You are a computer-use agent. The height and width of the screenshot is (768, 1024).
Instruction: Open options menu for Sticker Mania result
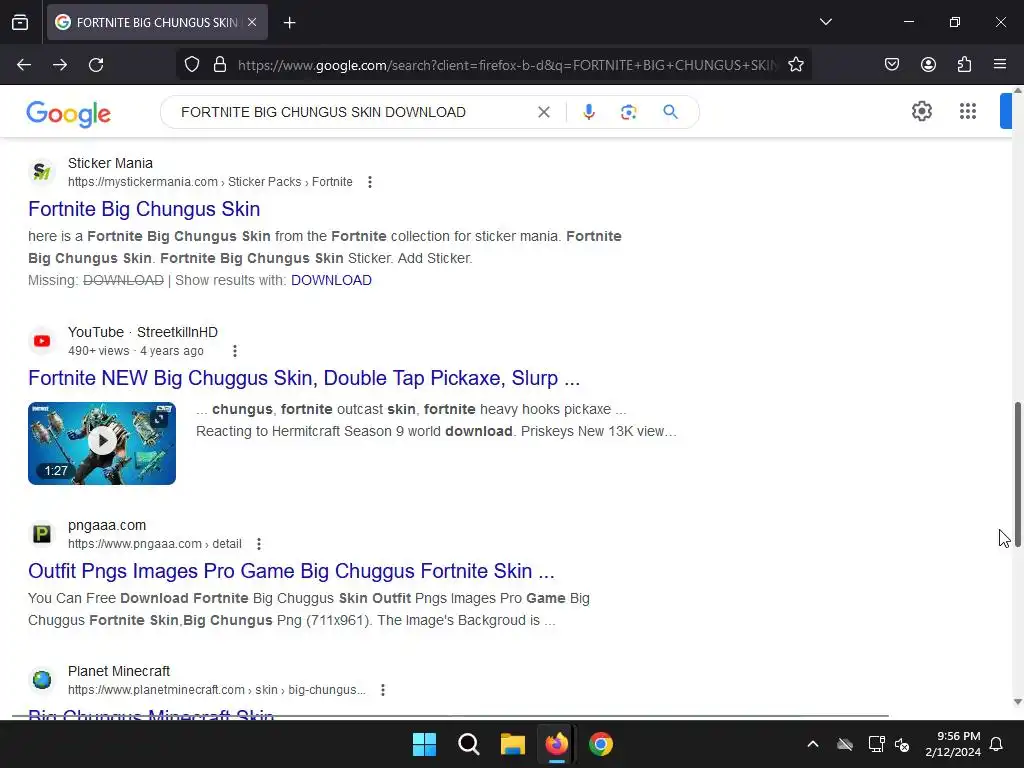pos(370,182)
